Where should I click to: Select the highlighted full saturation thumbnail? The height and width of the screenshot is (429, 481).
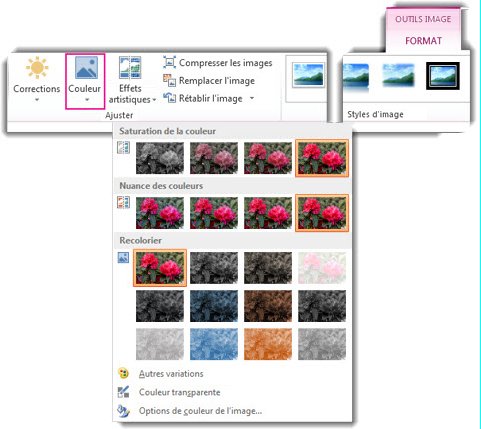click(322, 158)
